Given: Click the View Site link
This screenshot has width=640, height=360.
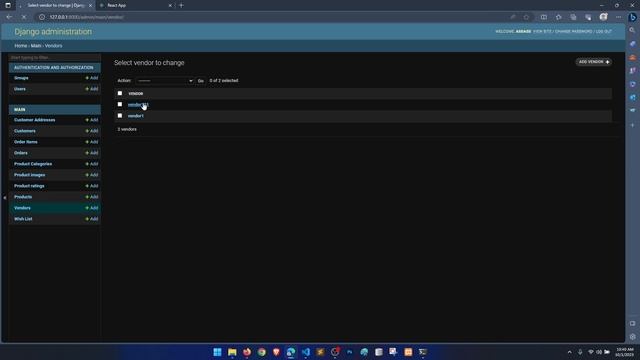Looking at the screenshot, I should coord(542,31).
